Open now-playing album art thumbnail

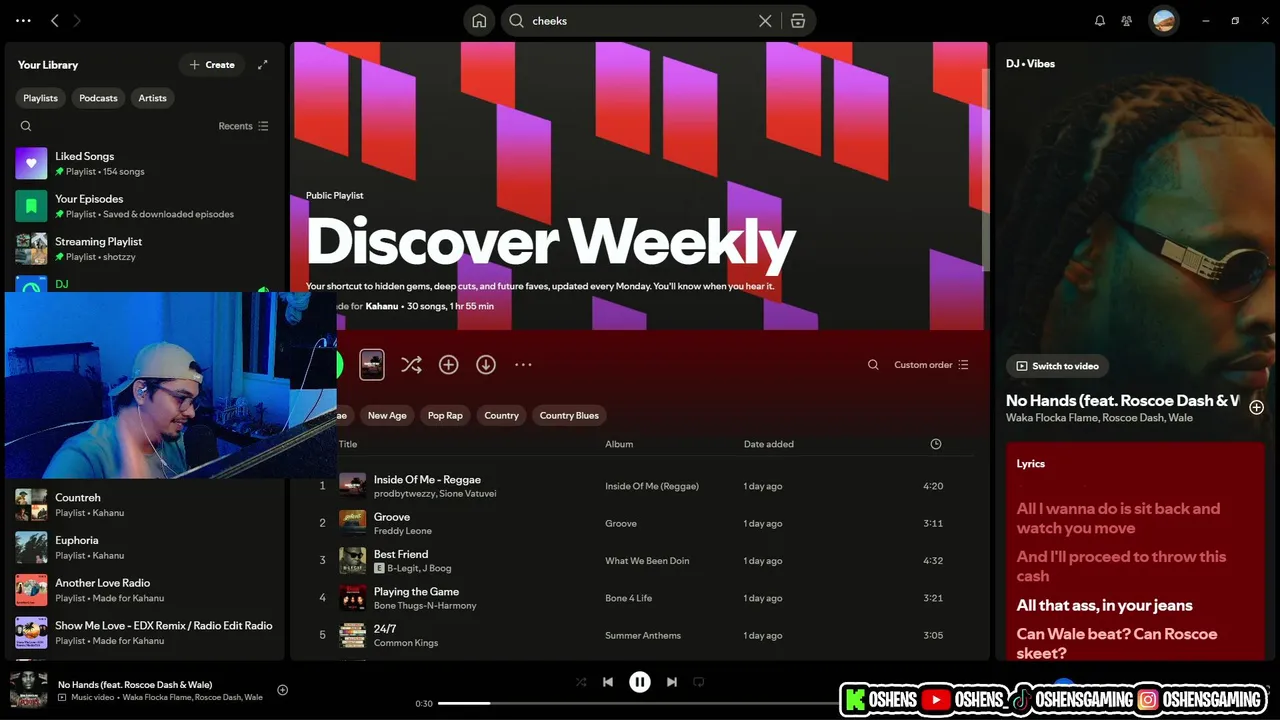pos(28,690)
